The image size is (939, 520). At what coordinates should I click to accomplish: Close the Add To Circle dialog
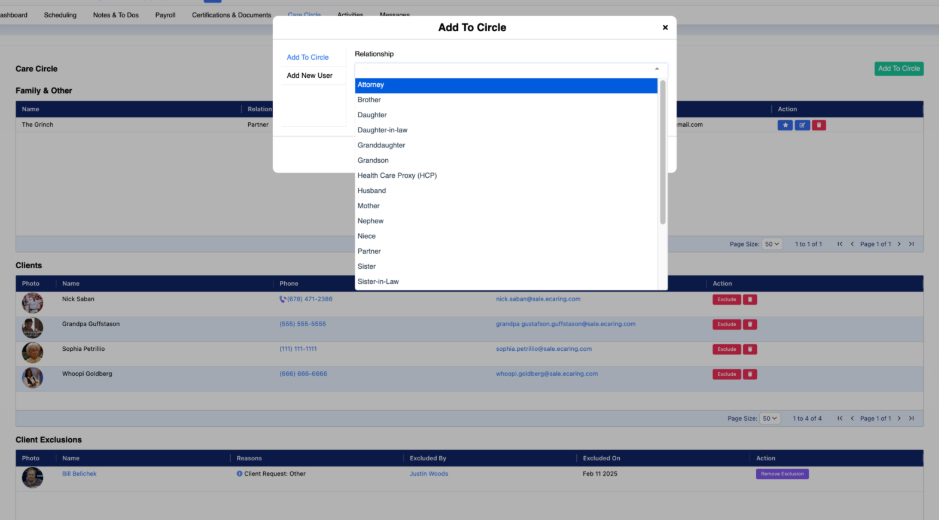click(665, 28)
